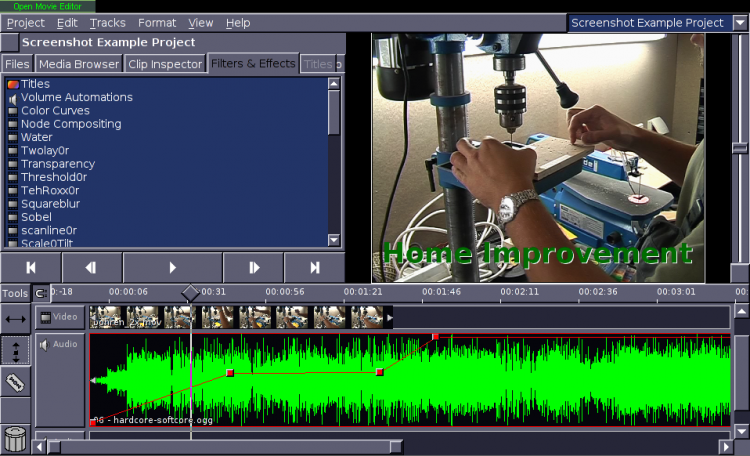Open the View menu
Image resolution: width=750 pixels, height=456 pixels.
tap(200, 23)
